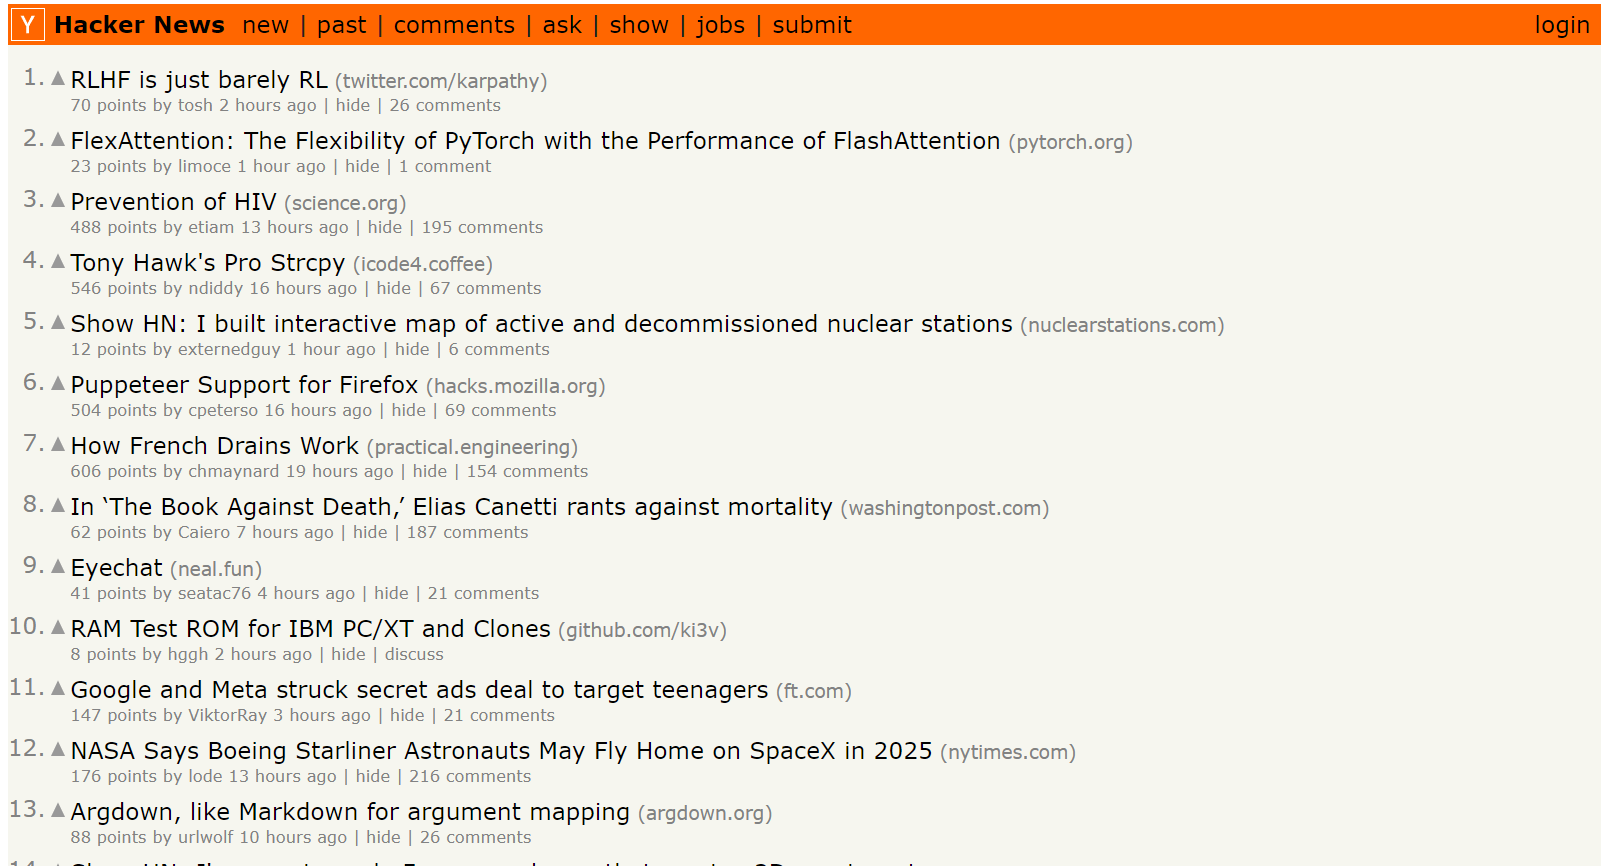1610x866 pixels.
Task: Go to the 'jobs' page
Action: (721, 25)
